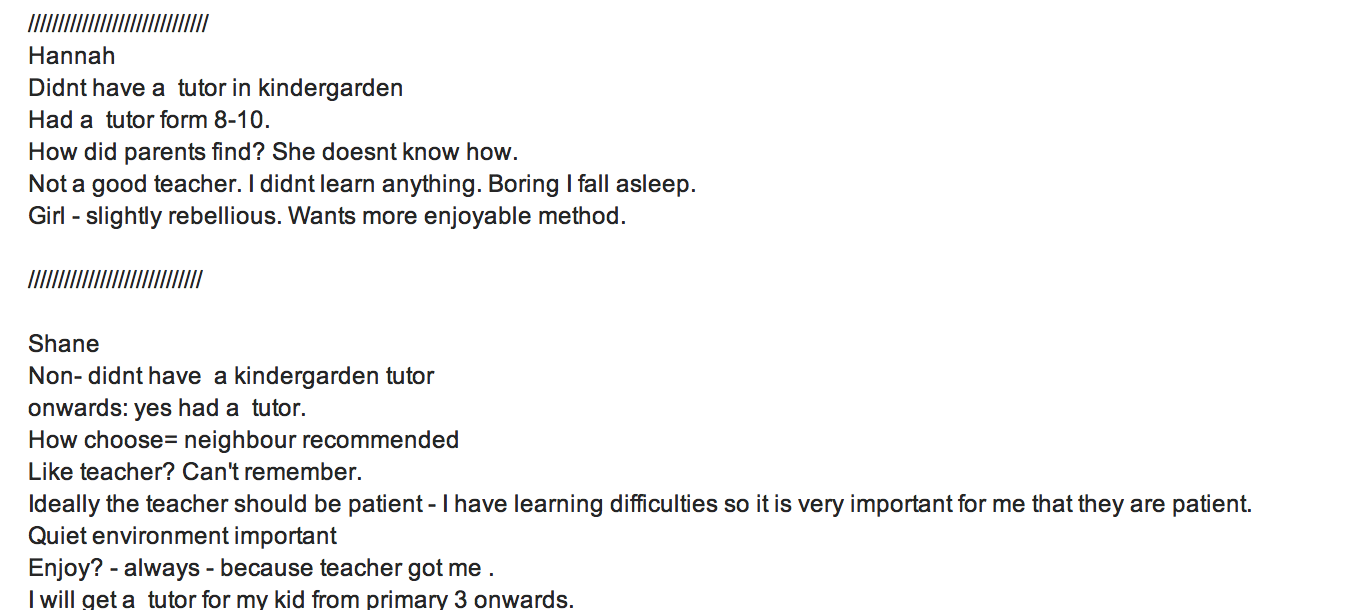Click the line 'Had a tutor form 8-10.'
This screenshot has height=610, width=1362.
coord(150,120)
